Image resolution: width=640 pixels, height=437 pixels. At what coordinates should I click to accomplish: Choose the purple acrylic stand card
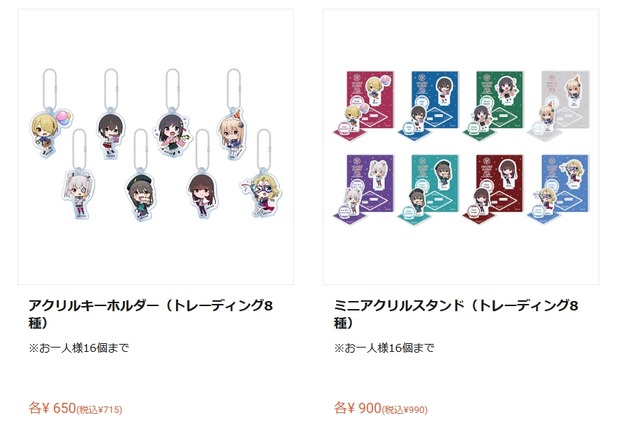click(x=364, y=189)
